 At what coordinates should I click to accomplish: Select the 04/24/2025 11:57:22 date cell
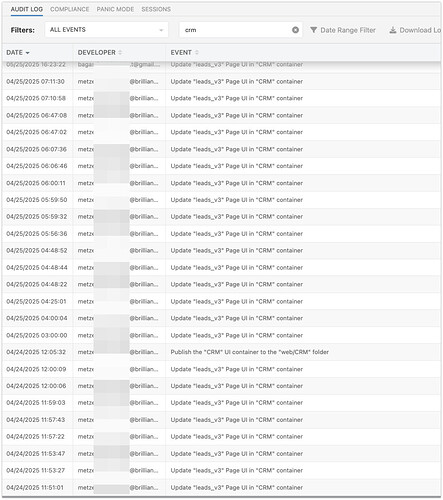tap(35, 437)
